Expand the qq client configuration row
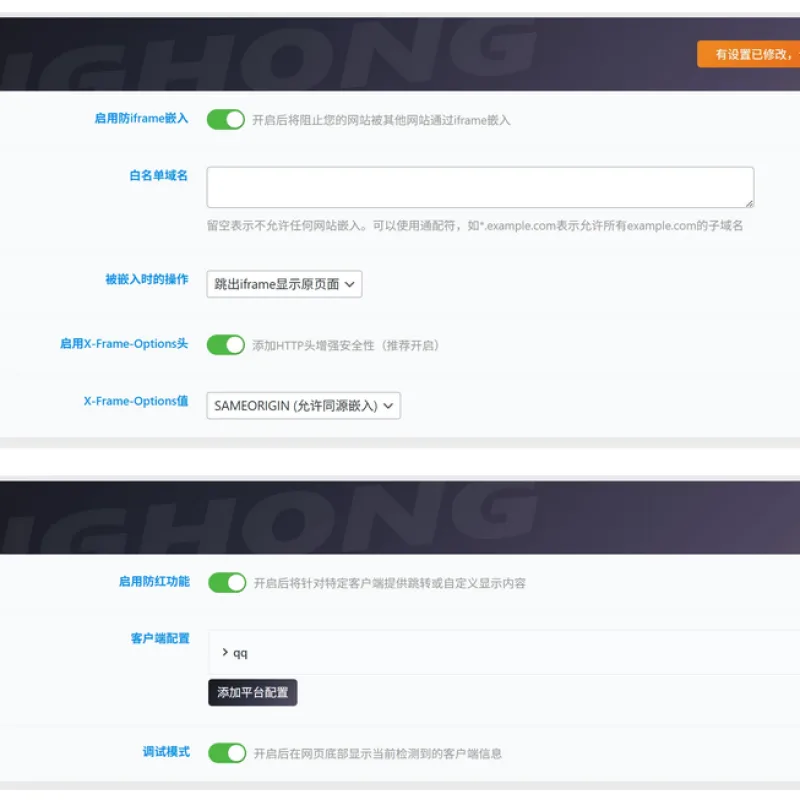The image size is (800, 800). point(504,653)
